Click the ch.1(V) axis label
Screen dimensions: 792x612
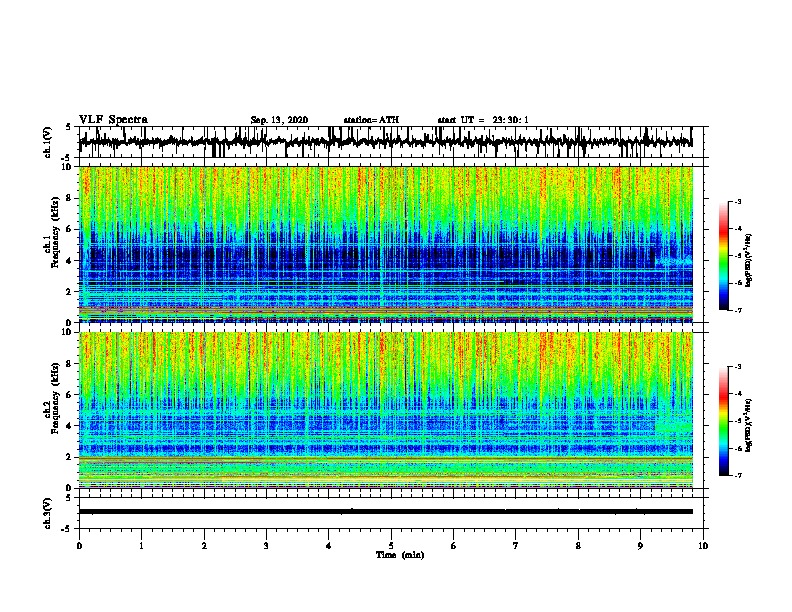pos(47,142)
